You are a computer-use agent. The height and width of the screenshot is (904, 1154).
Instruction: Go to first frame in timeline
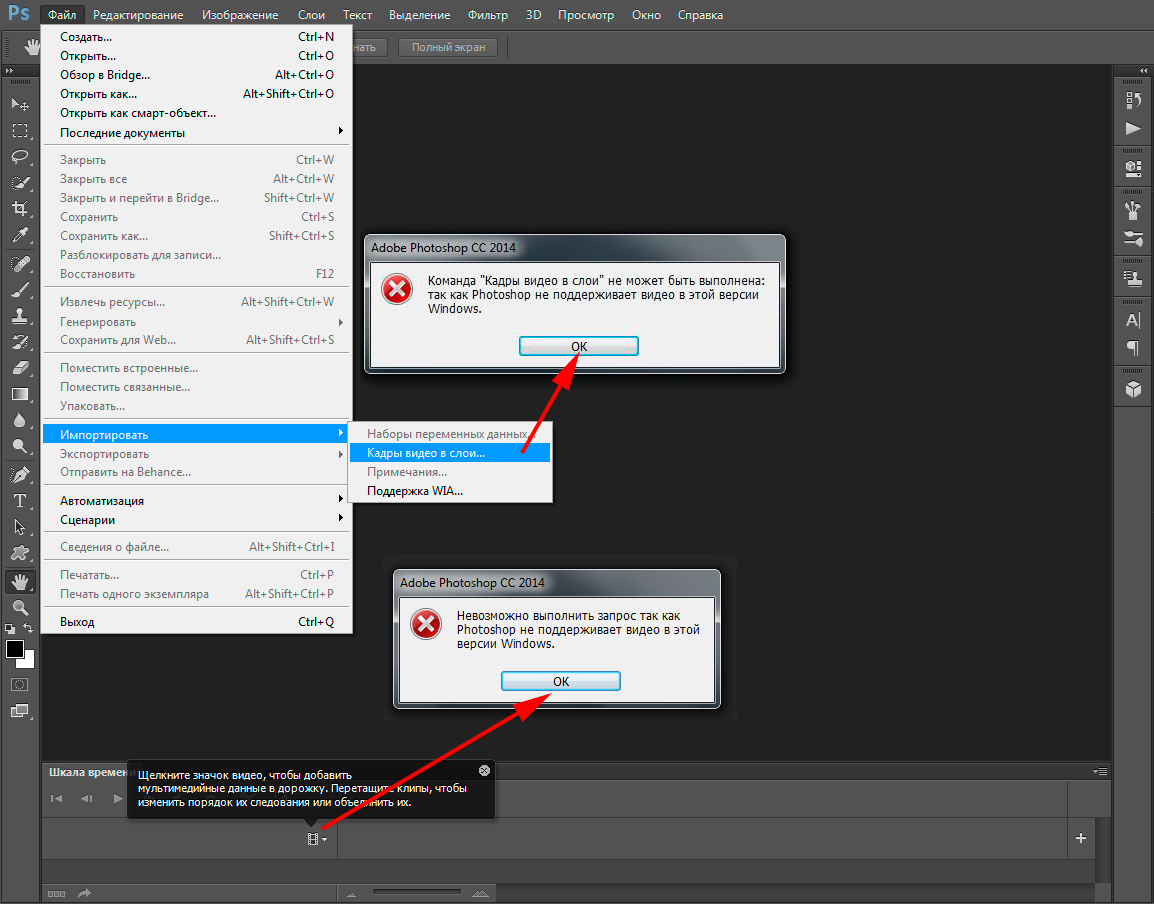point(57,798)
